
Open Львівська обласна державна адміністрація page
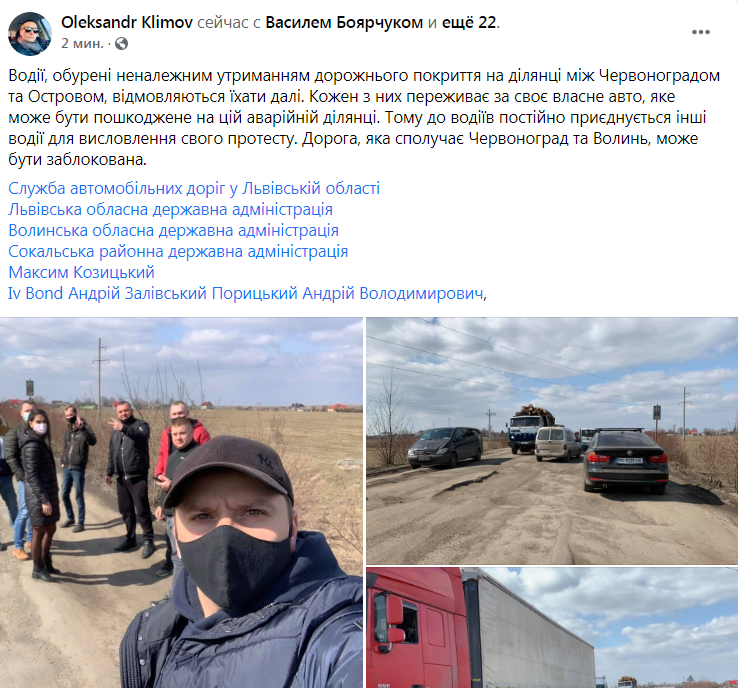pos(170,209)
